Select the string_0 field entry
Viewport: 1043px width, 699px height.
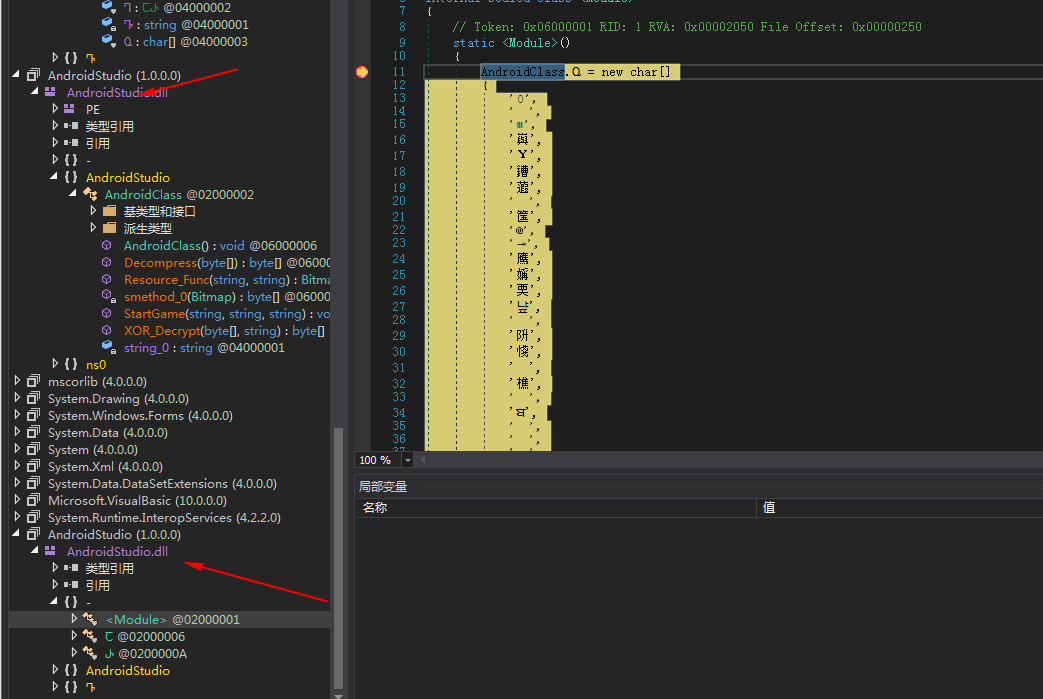204,347
